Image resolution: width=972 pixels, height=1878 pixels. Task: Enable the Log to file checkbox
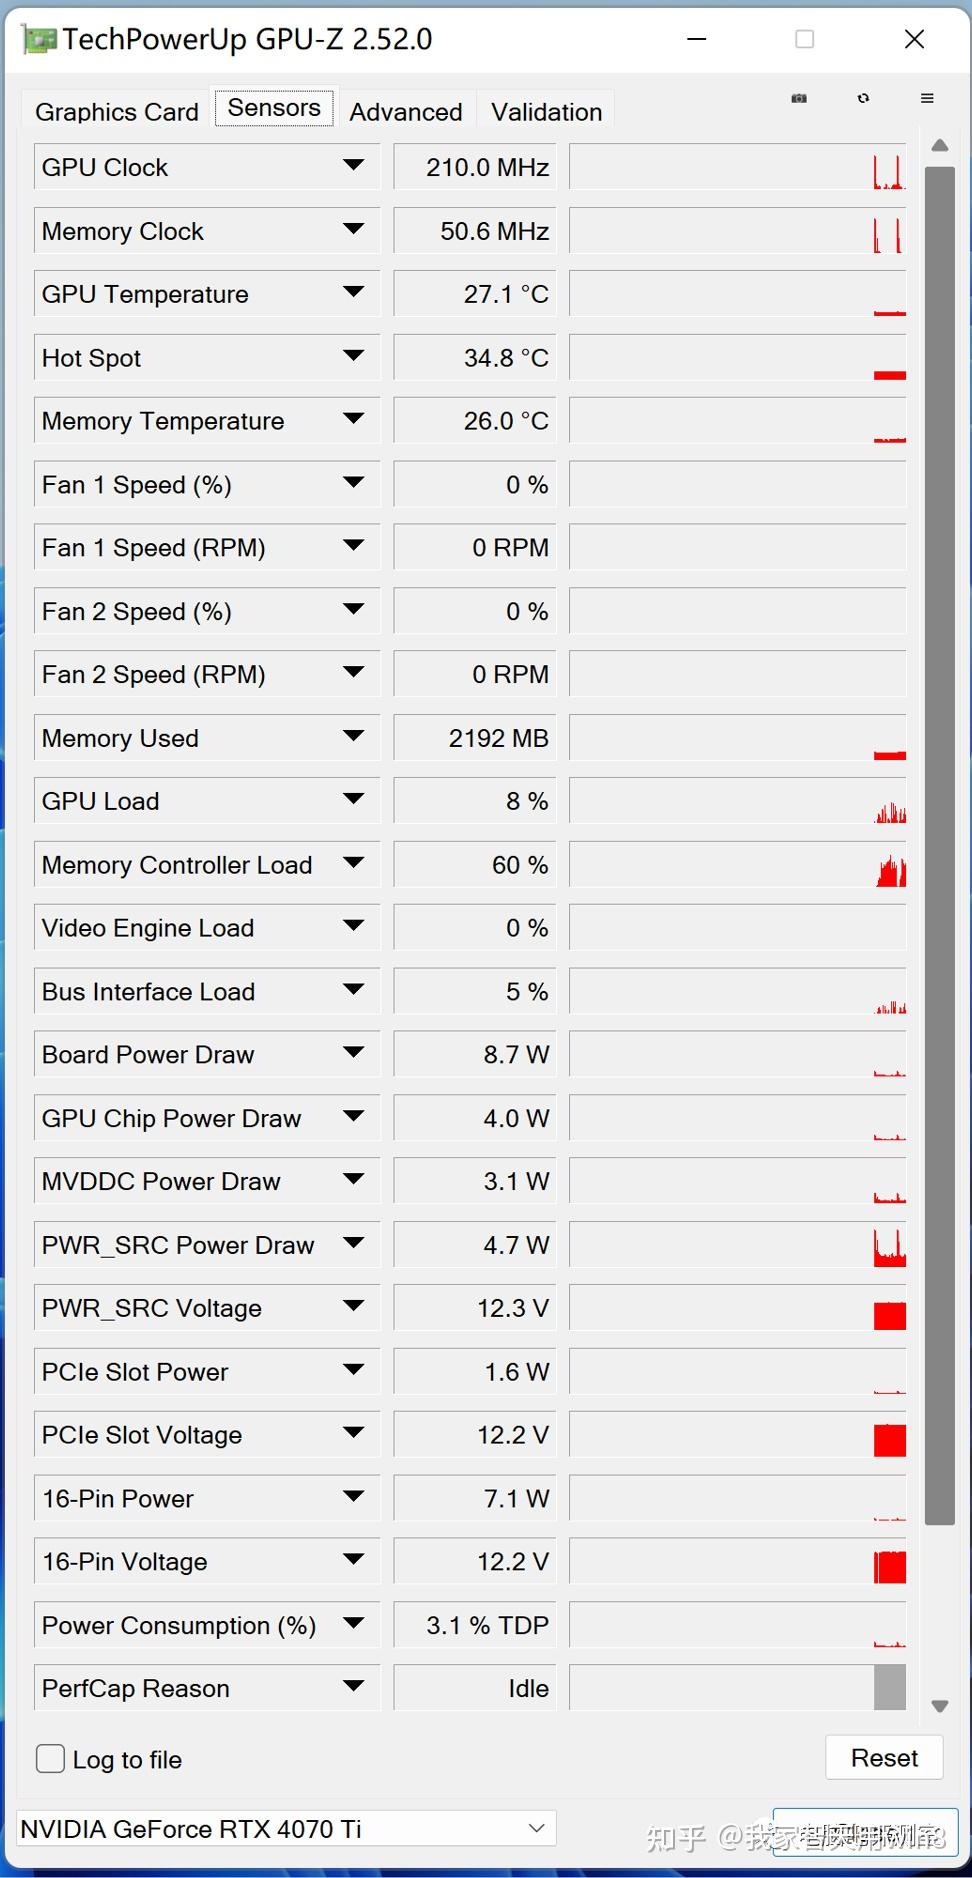tap(49, 1759)
